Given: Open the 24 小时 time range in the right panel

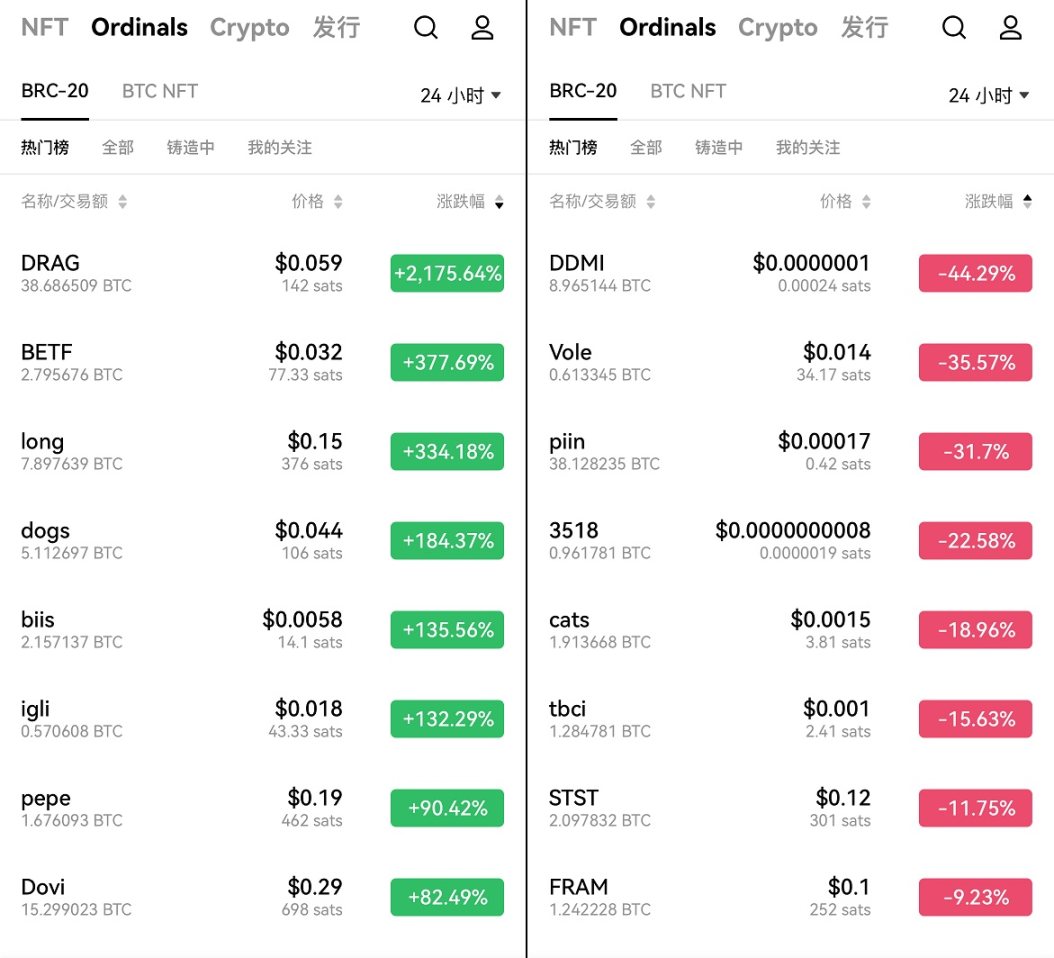Looking at the screenshot, I should [989, 96].
